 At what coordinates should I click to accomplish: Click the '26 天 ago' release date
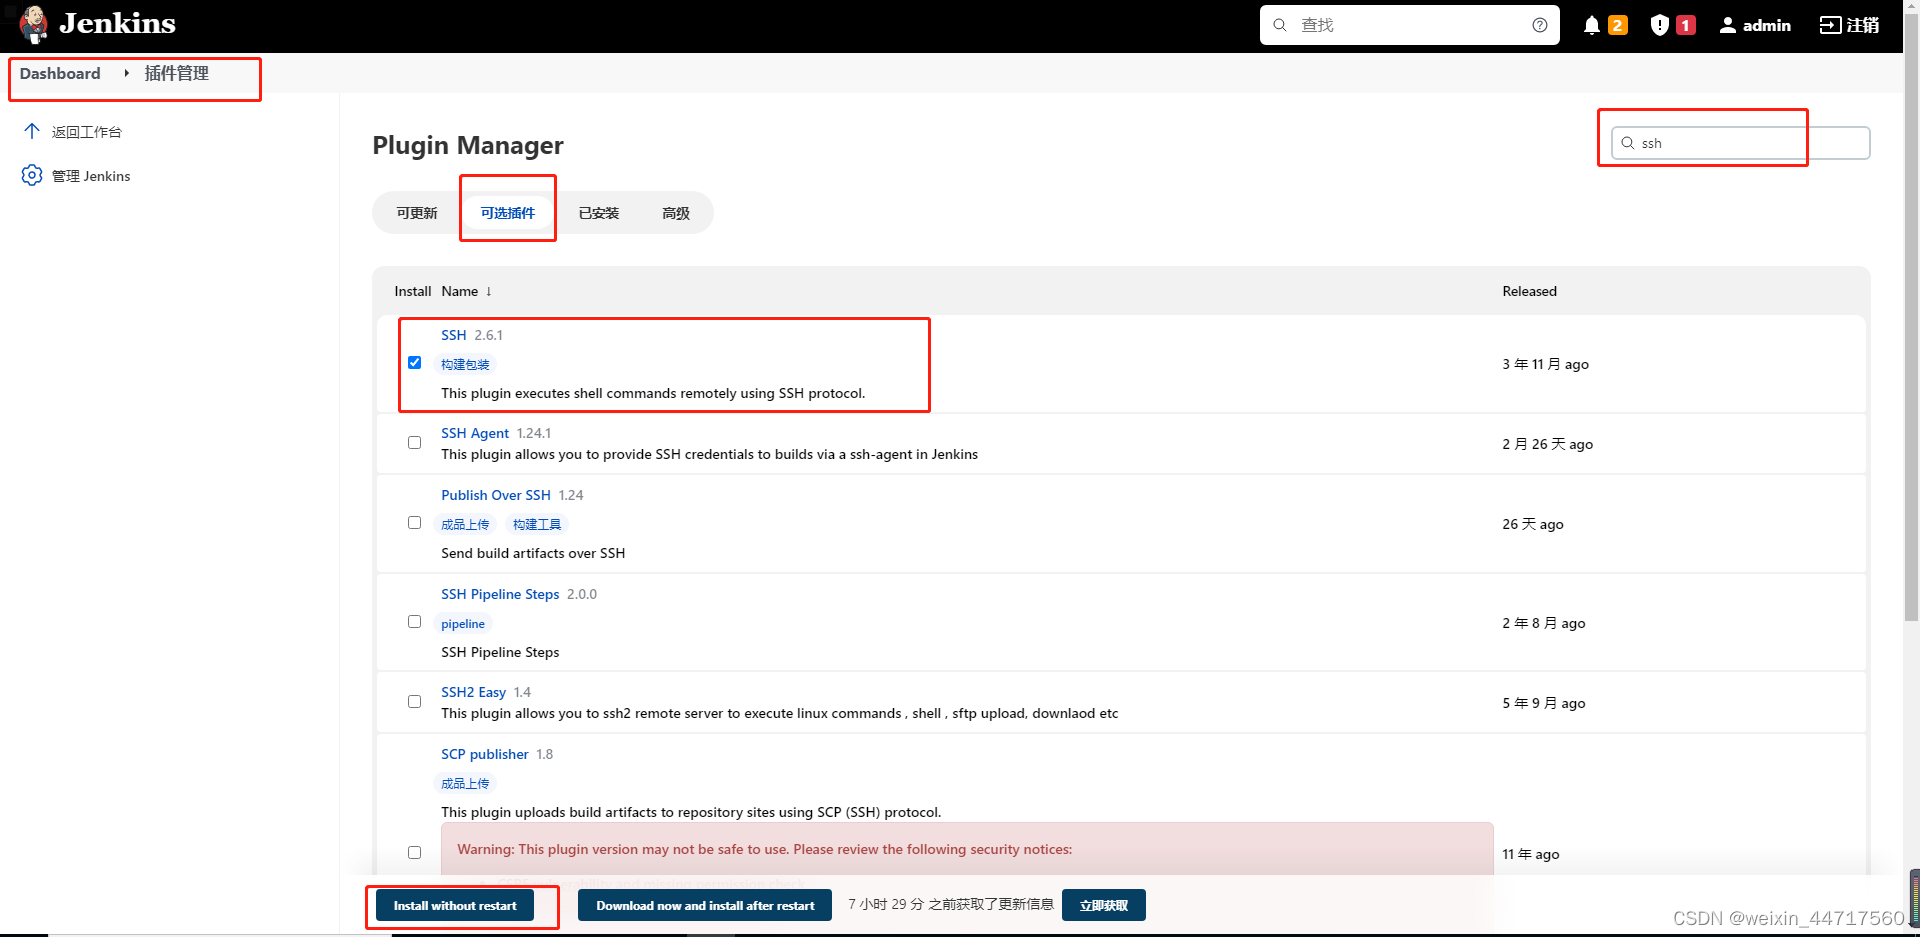1532,524
